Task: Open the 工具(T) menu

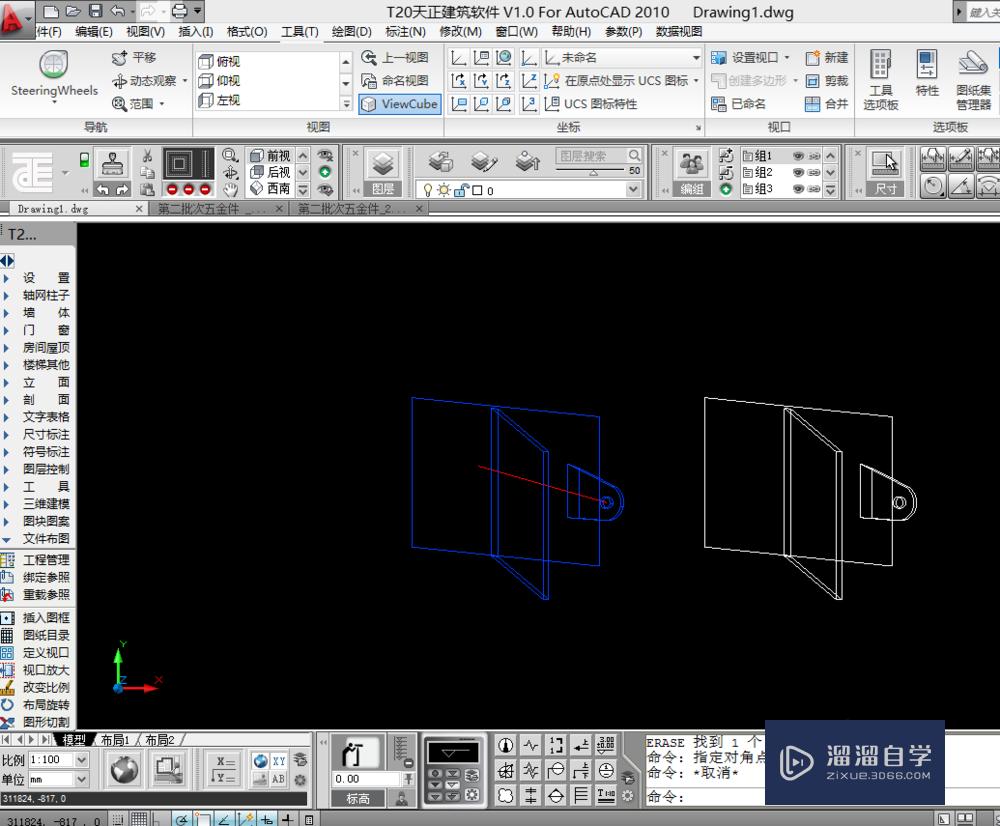Action: (x=300, y=31)
